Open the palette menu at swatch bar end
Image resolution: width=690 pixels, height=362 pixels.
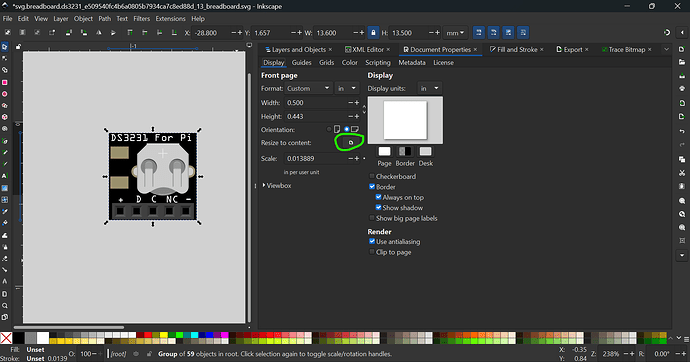click(x=686, y=339)
